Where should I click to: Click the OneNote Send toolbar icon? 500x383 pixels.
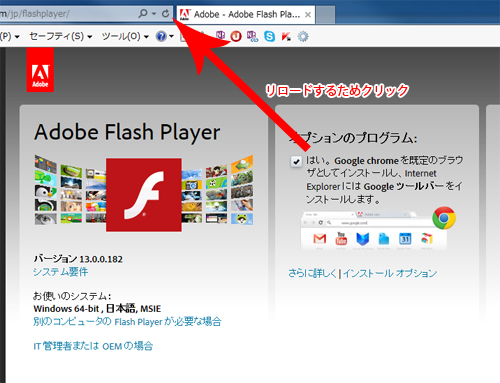pyautogui.click(x=220, y=35)
